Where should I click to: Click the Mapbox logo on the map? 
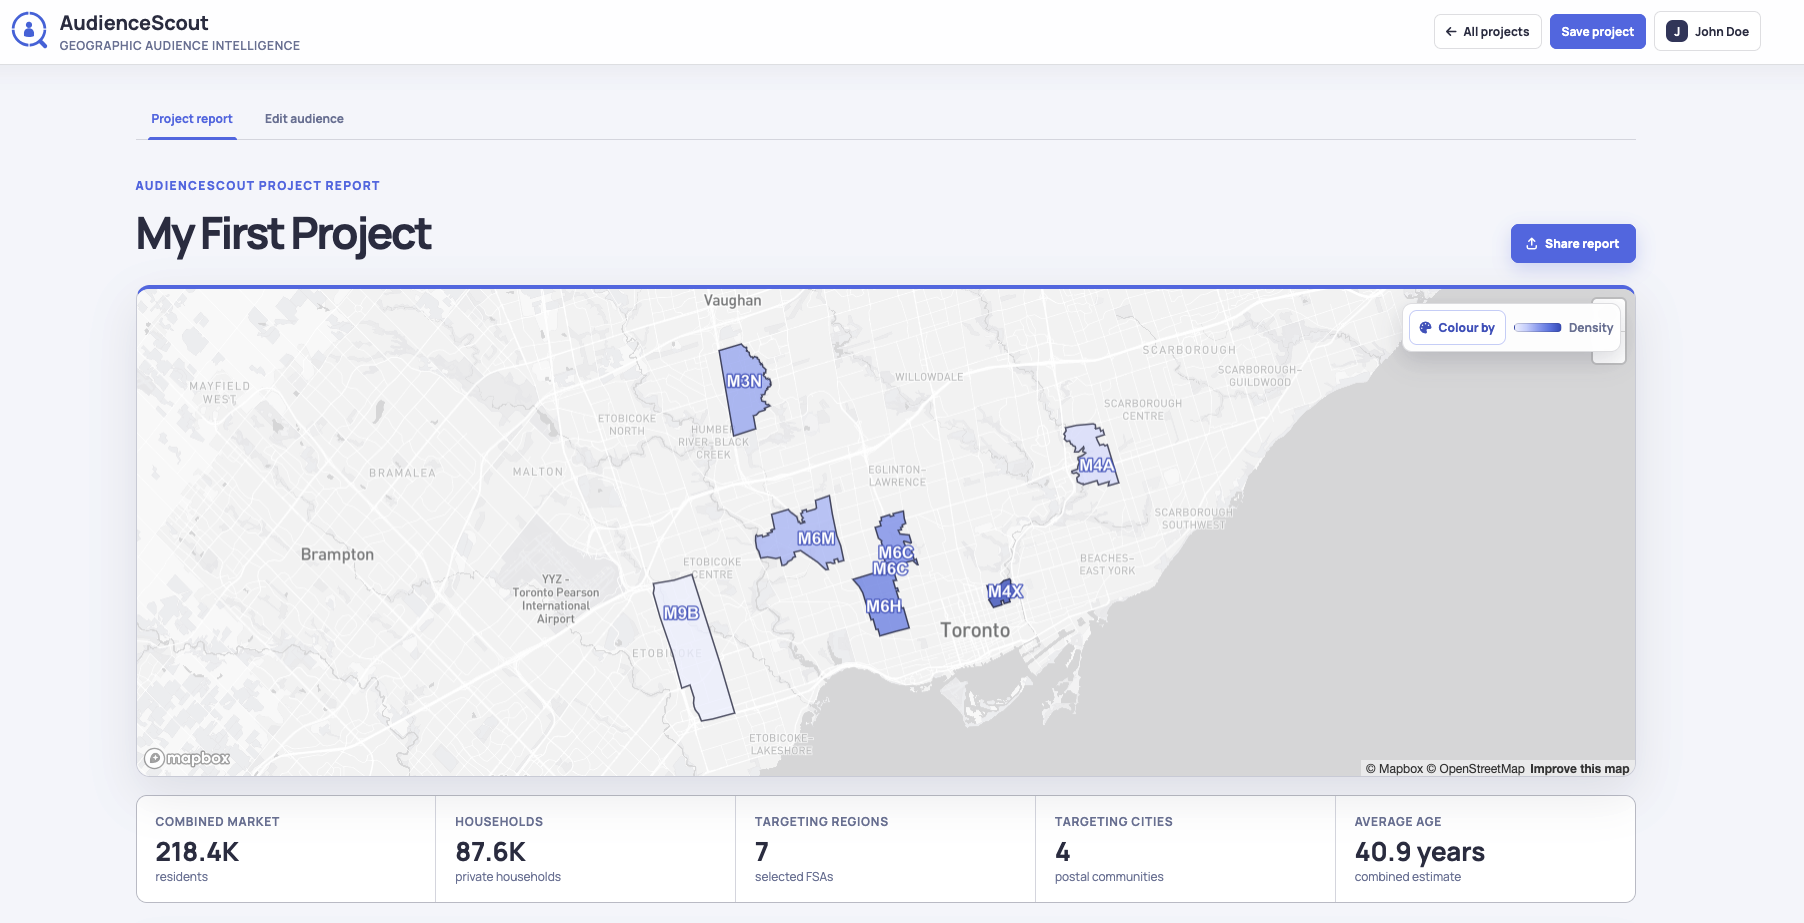pos(187,758)
